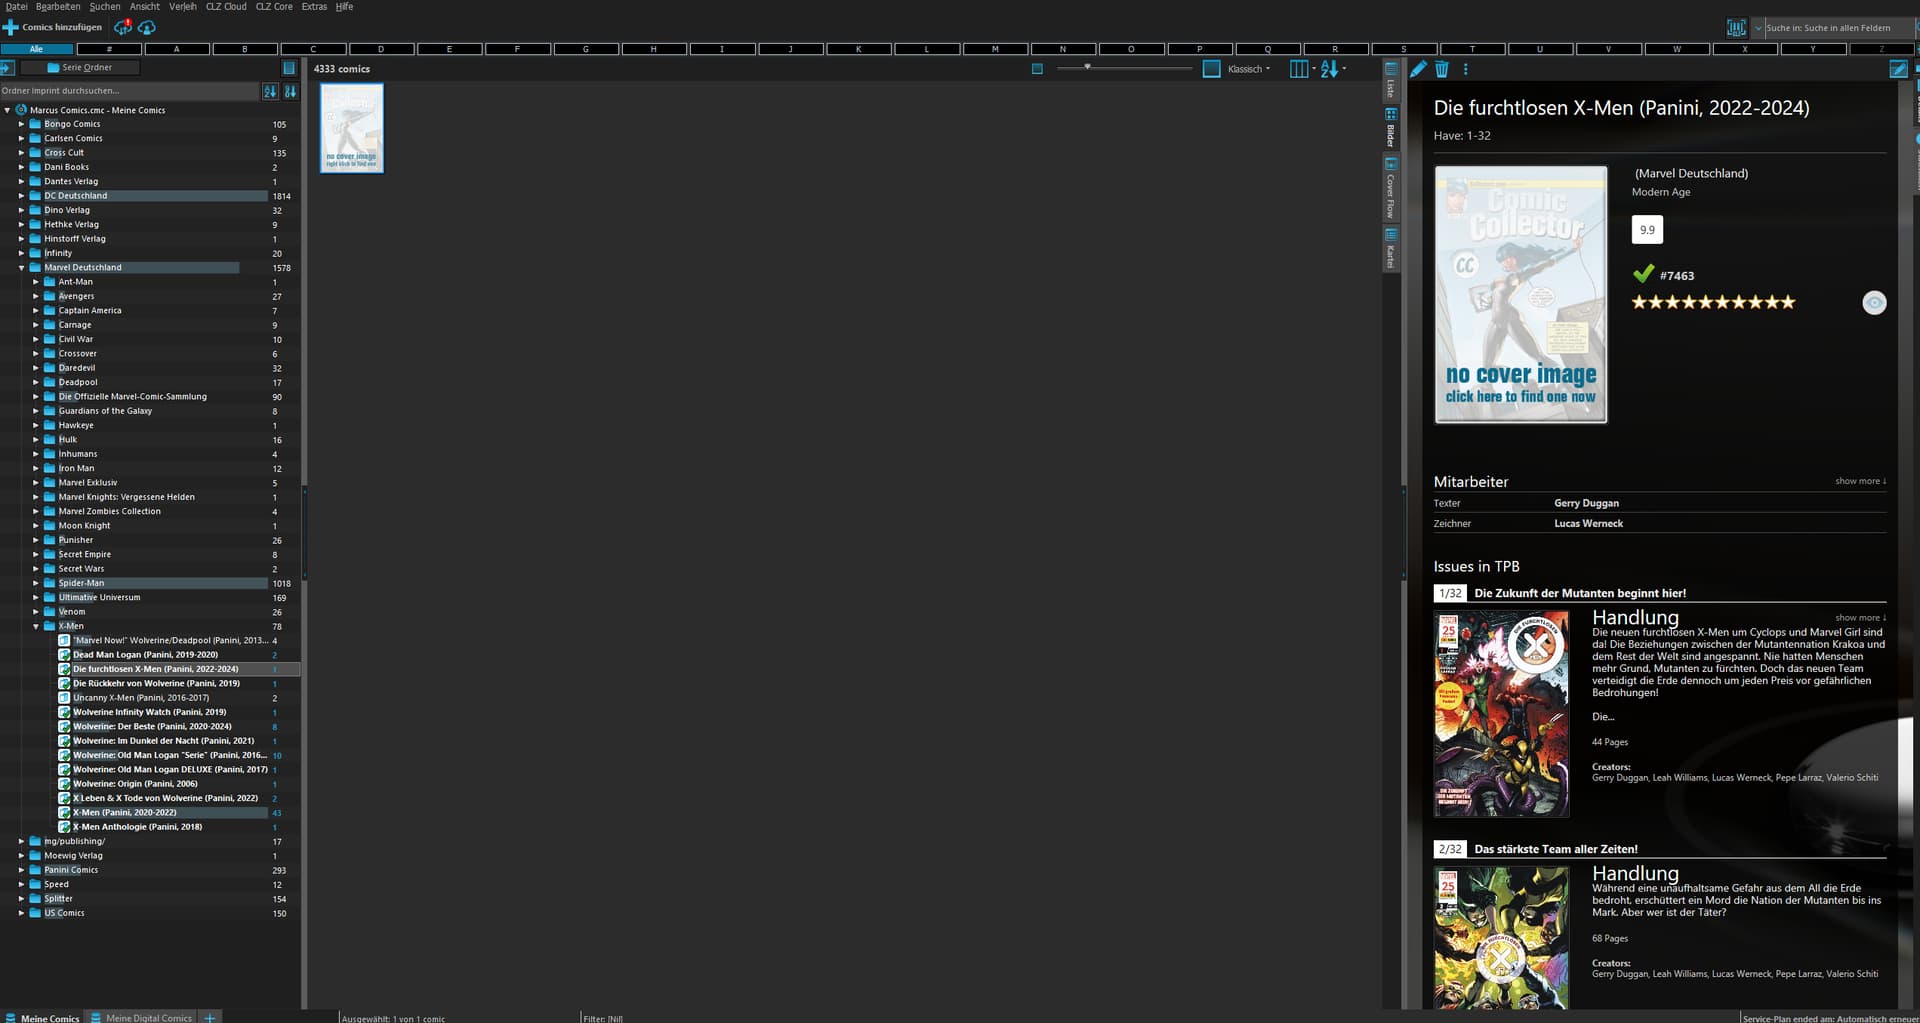This screenshot has width=1920, height=1023.
Task: Click the details panel template edit icon
Action: pyautogui.click(x=1898, y=69)
